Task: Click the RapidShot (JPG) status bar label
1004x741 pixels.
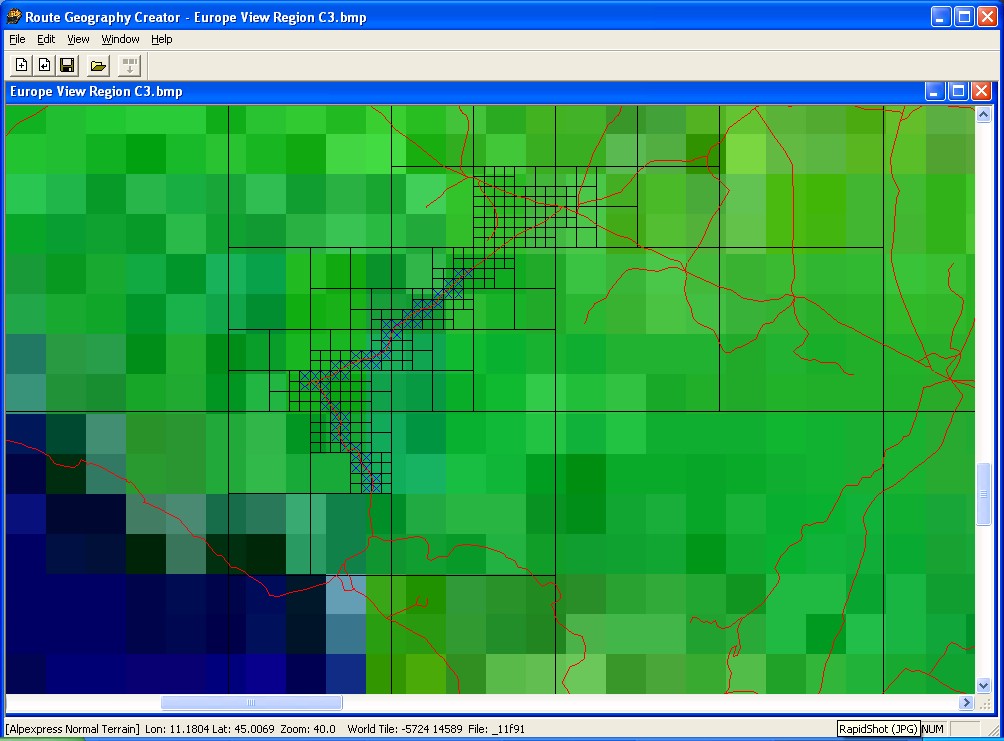Action: click(x=878, y=729)
